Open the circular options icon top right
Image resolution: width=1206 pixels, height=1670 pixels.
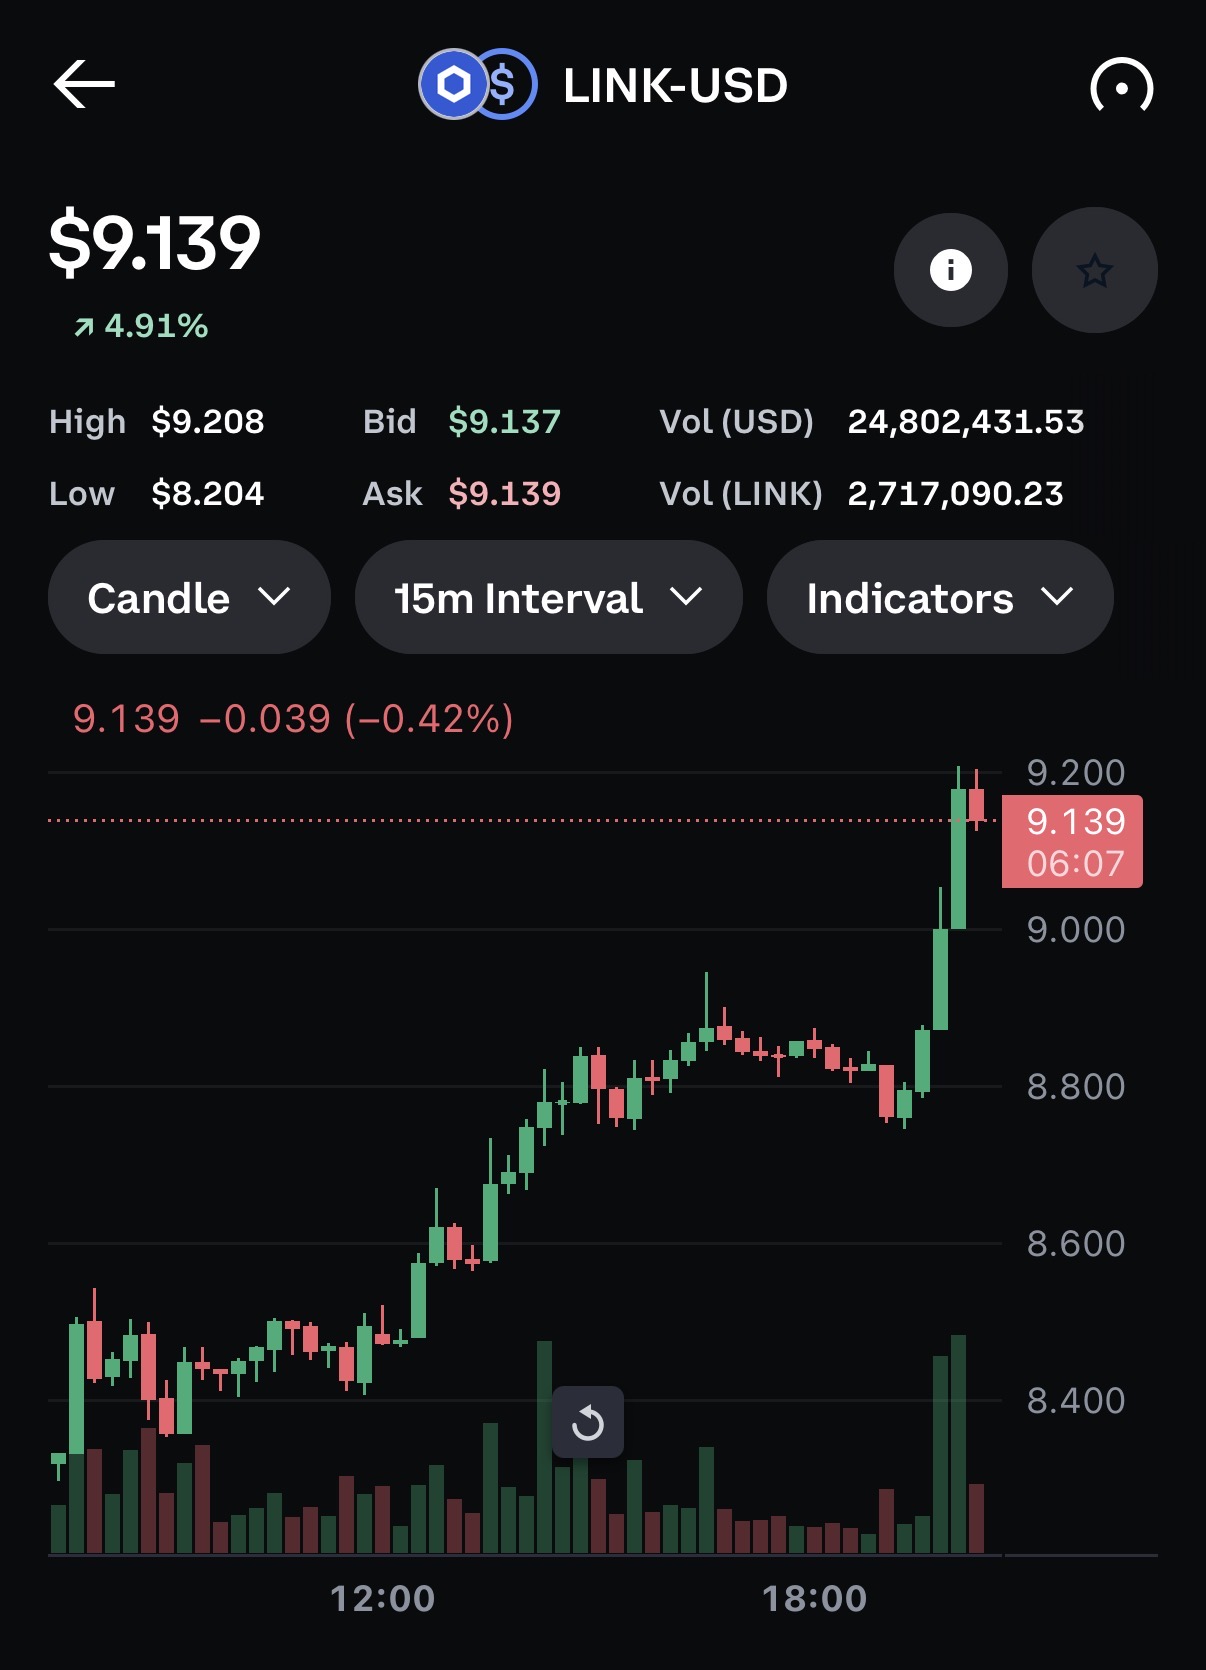pyautogui.click(x=1121, y=86)
